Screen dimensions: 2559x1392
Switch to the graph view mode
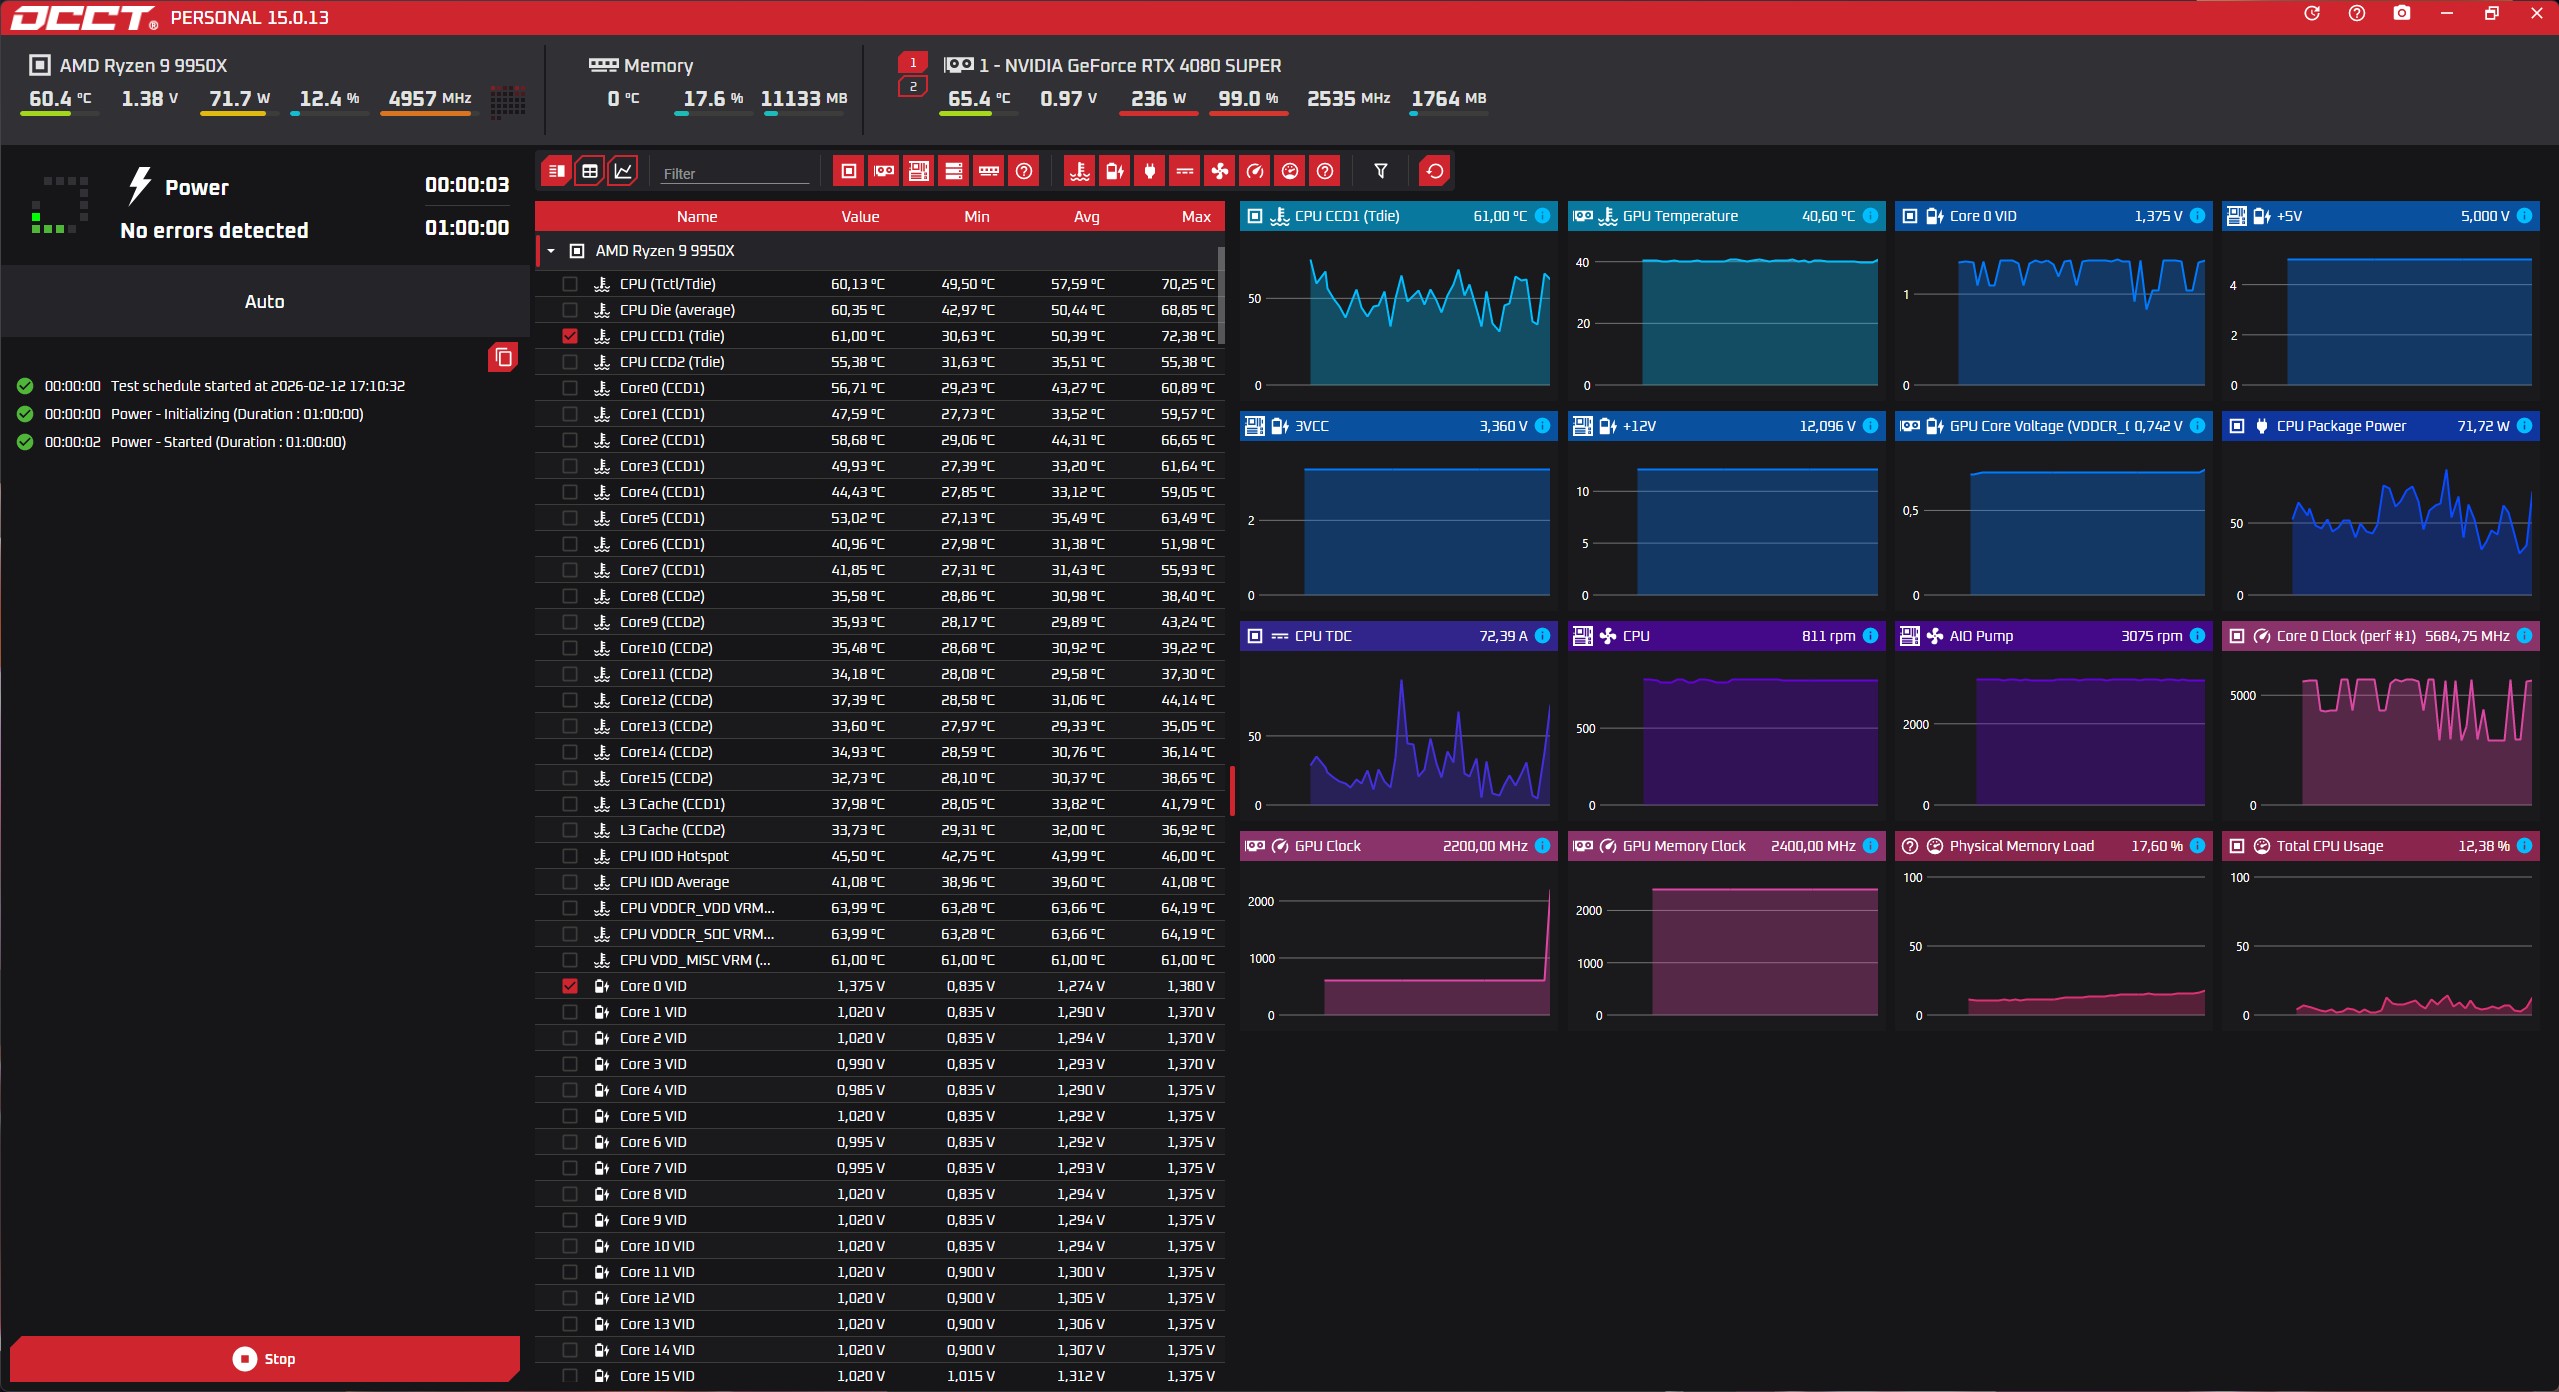click(x=623, y=171)
